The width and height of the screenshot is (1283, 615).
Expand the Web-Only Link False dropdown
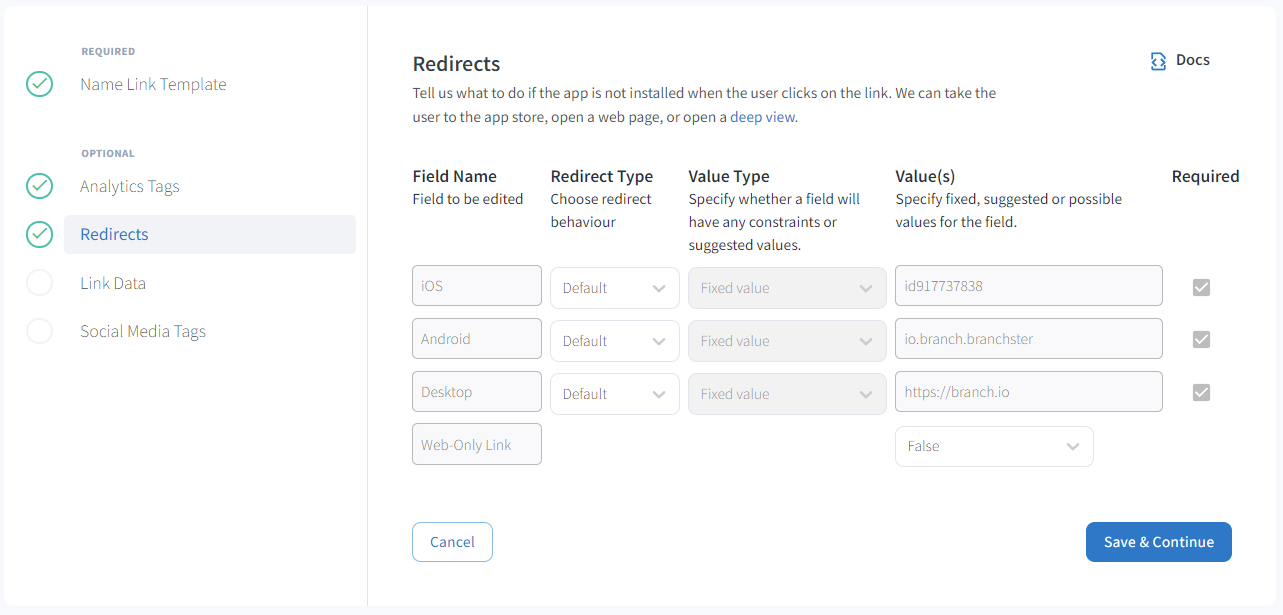click(993, 447)
